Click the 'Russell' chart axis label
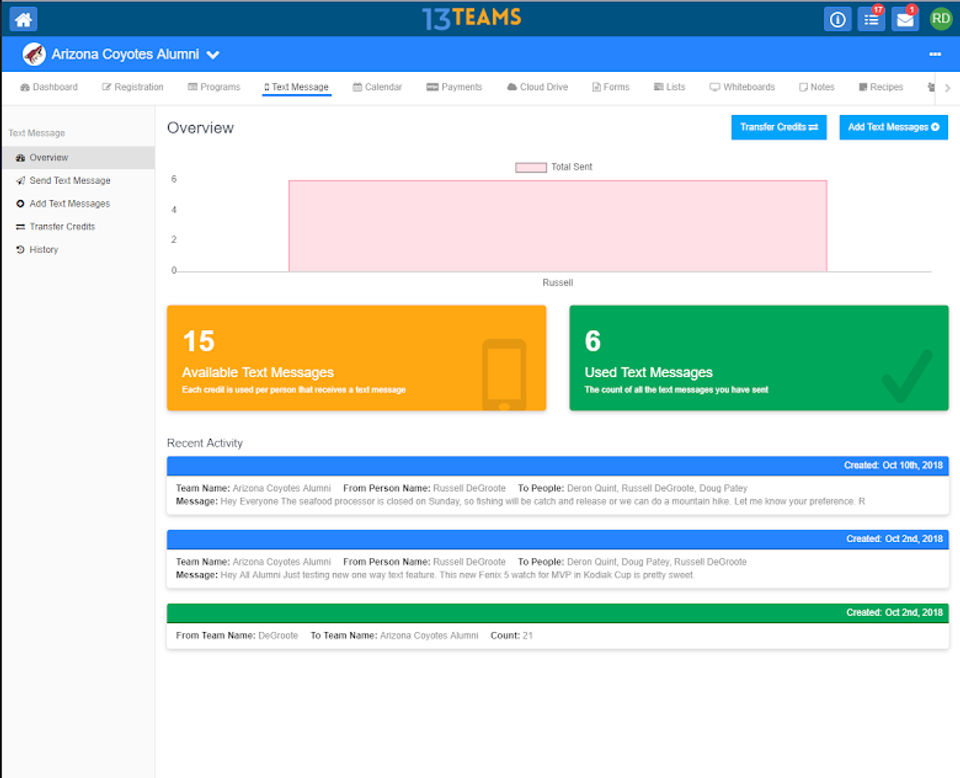Viewport: 960px width, 778px height. [x=558, y=282]
